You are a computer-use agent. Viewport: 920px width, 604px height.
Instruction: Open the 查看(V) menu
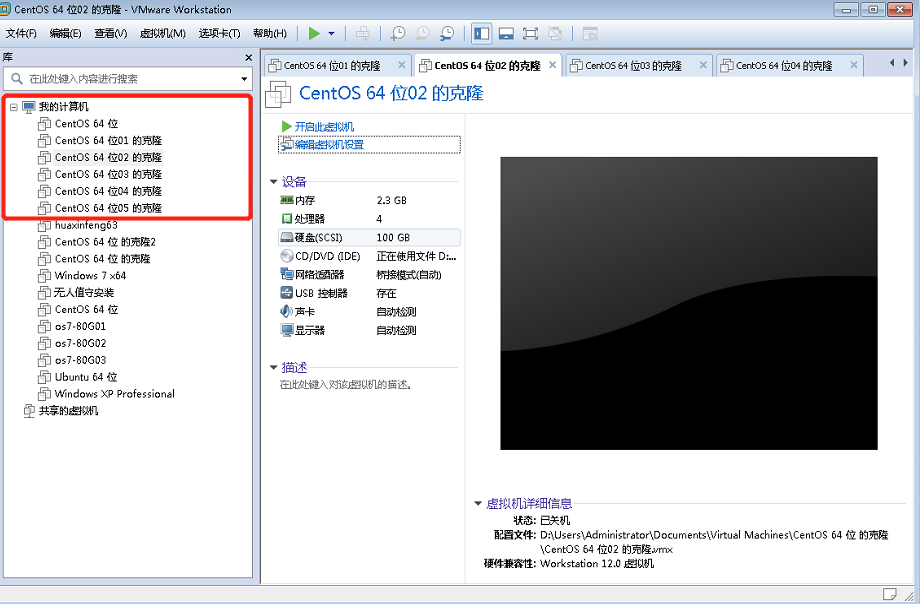(110, 33)
